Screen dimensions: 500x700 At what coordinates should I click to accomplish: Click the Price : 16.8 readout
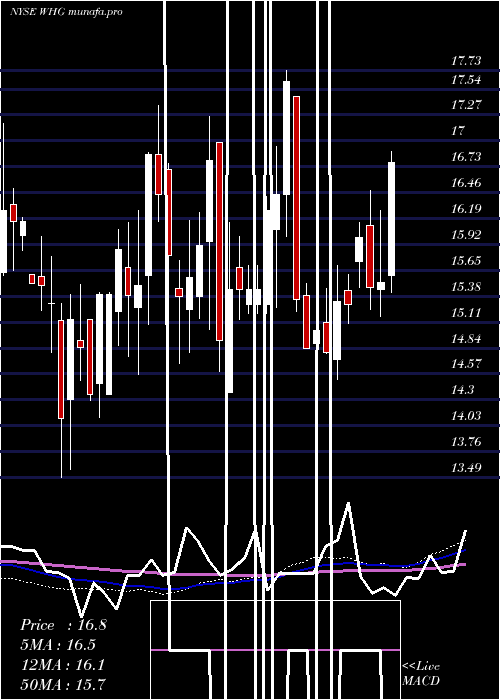(63, 625)
